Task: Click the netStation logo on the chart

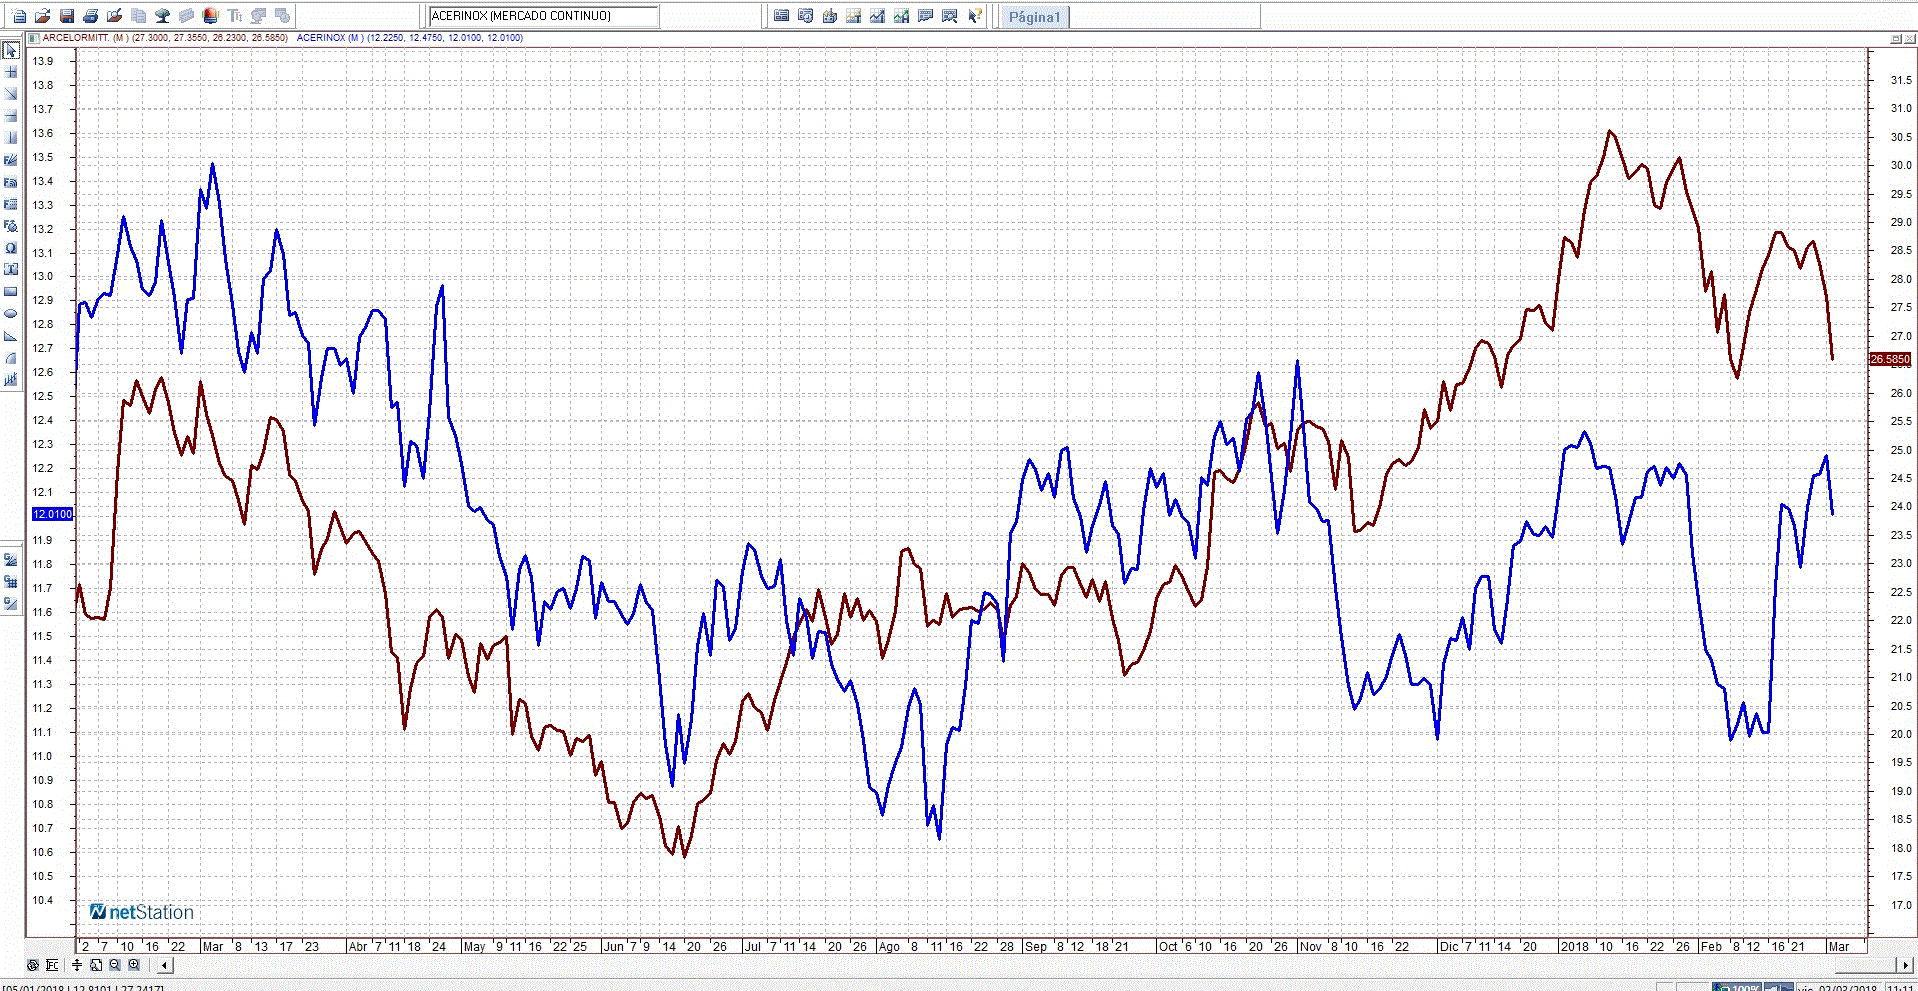Action: (142, 912)
